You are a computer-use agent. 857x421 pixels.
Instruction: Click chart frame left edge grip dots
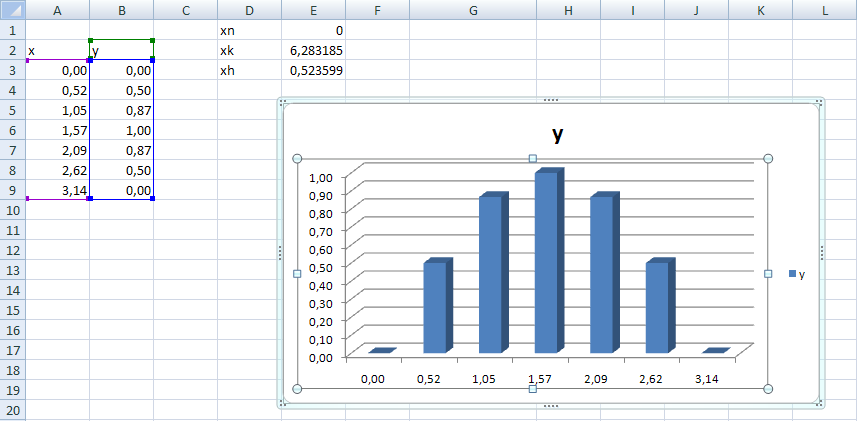[x=280, y=253]
